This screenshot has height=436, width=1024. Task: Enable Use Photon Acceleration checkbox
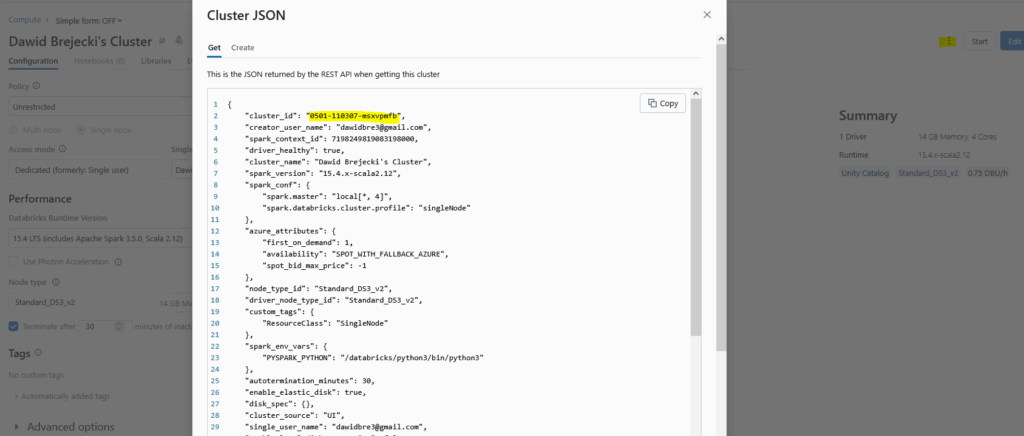(x=14, y=262)
